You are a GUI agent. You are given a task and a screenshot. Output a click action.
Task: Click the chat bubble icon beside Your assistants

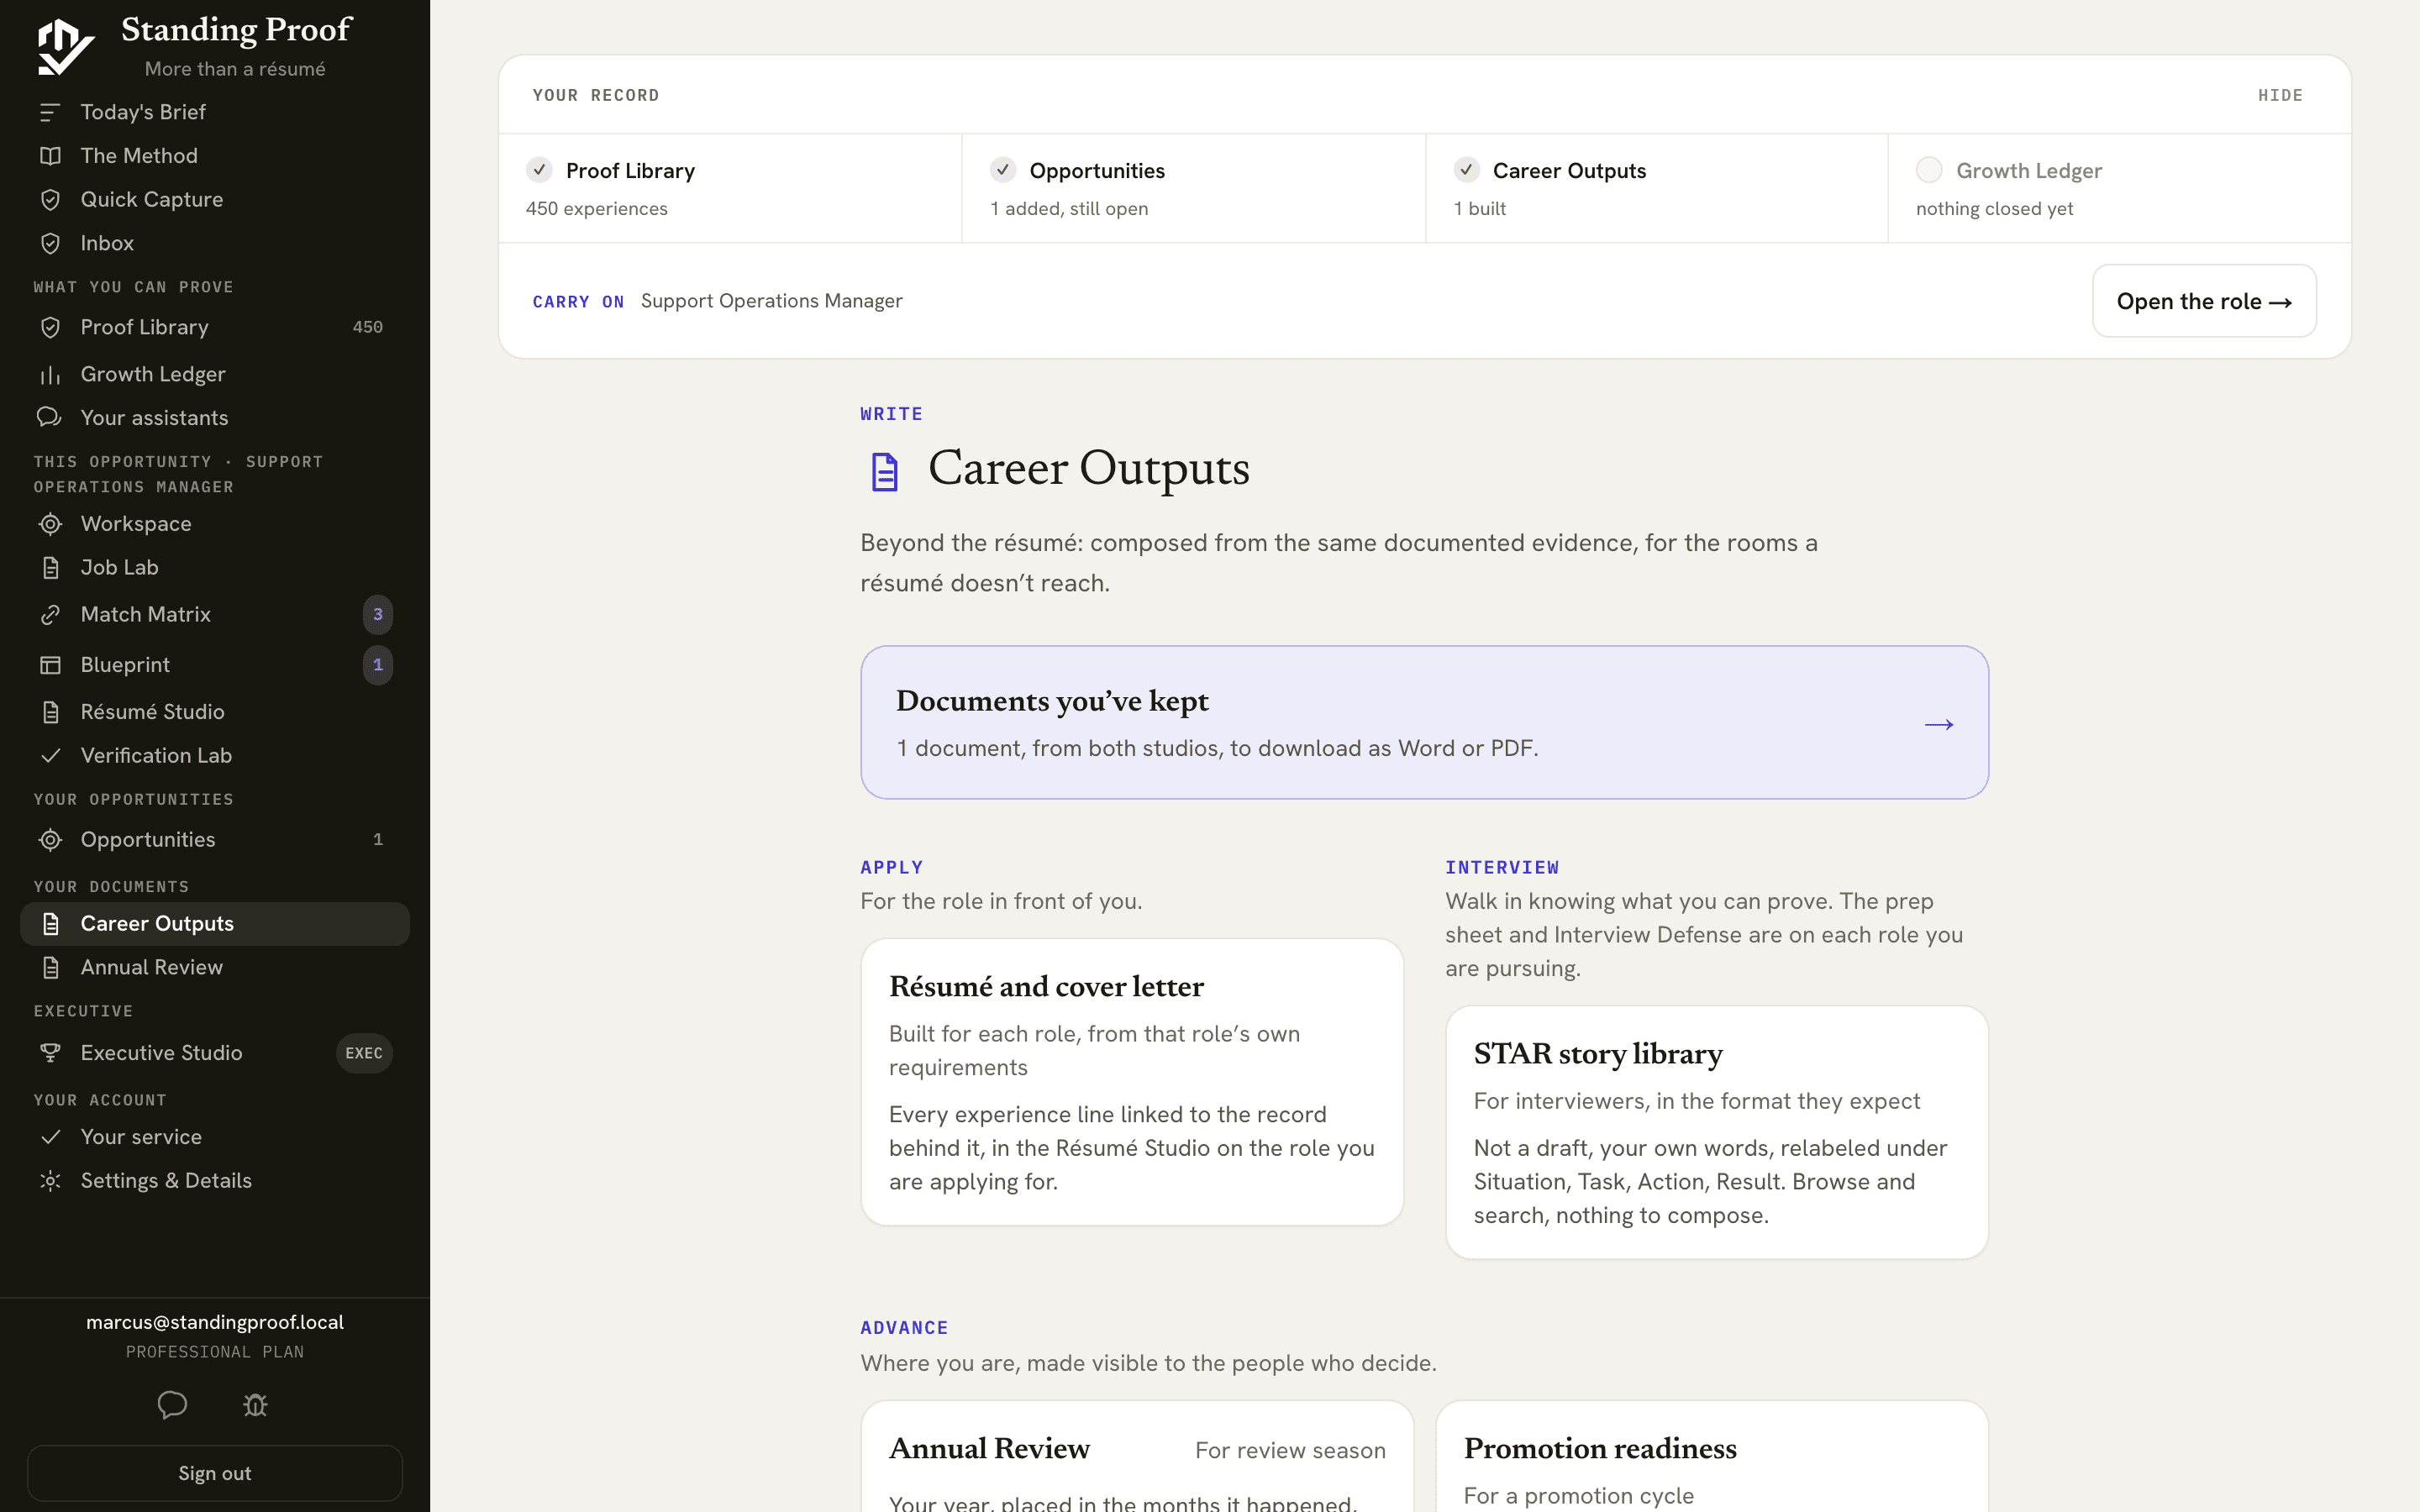(50, 417)
